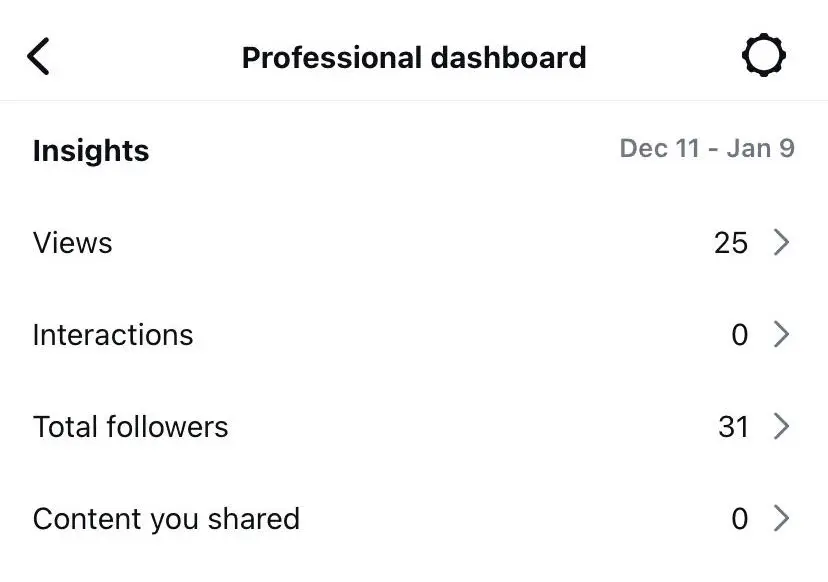Image resolution: width=828 pixels, height=582 pixels.
Task: Click the zero next to Content you shared
Action: (740, 518)
